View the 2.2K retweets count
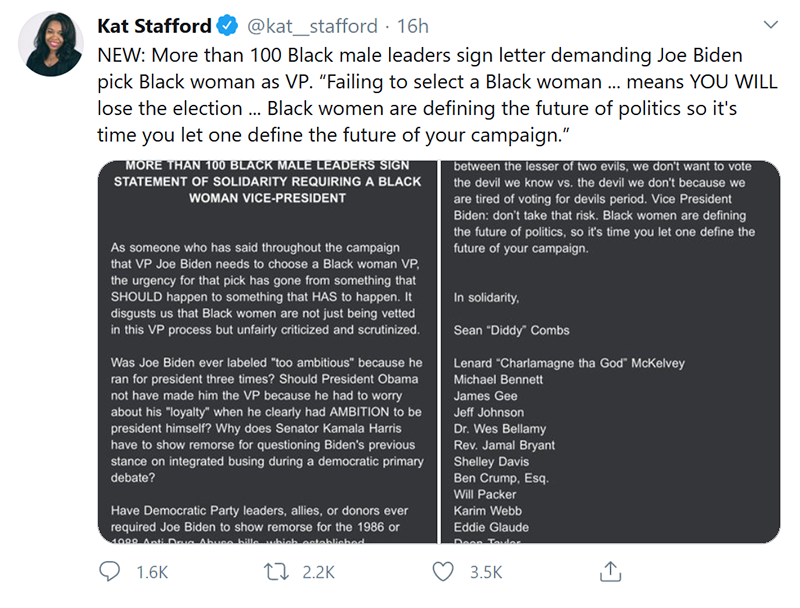Screen dimensions: 800x608 coord(318,572)
